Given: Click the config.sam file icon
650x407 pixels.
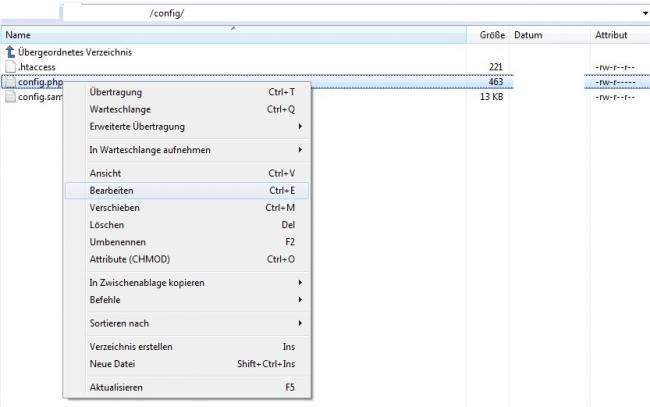Looking at the screenshot, I should (10, 97).
